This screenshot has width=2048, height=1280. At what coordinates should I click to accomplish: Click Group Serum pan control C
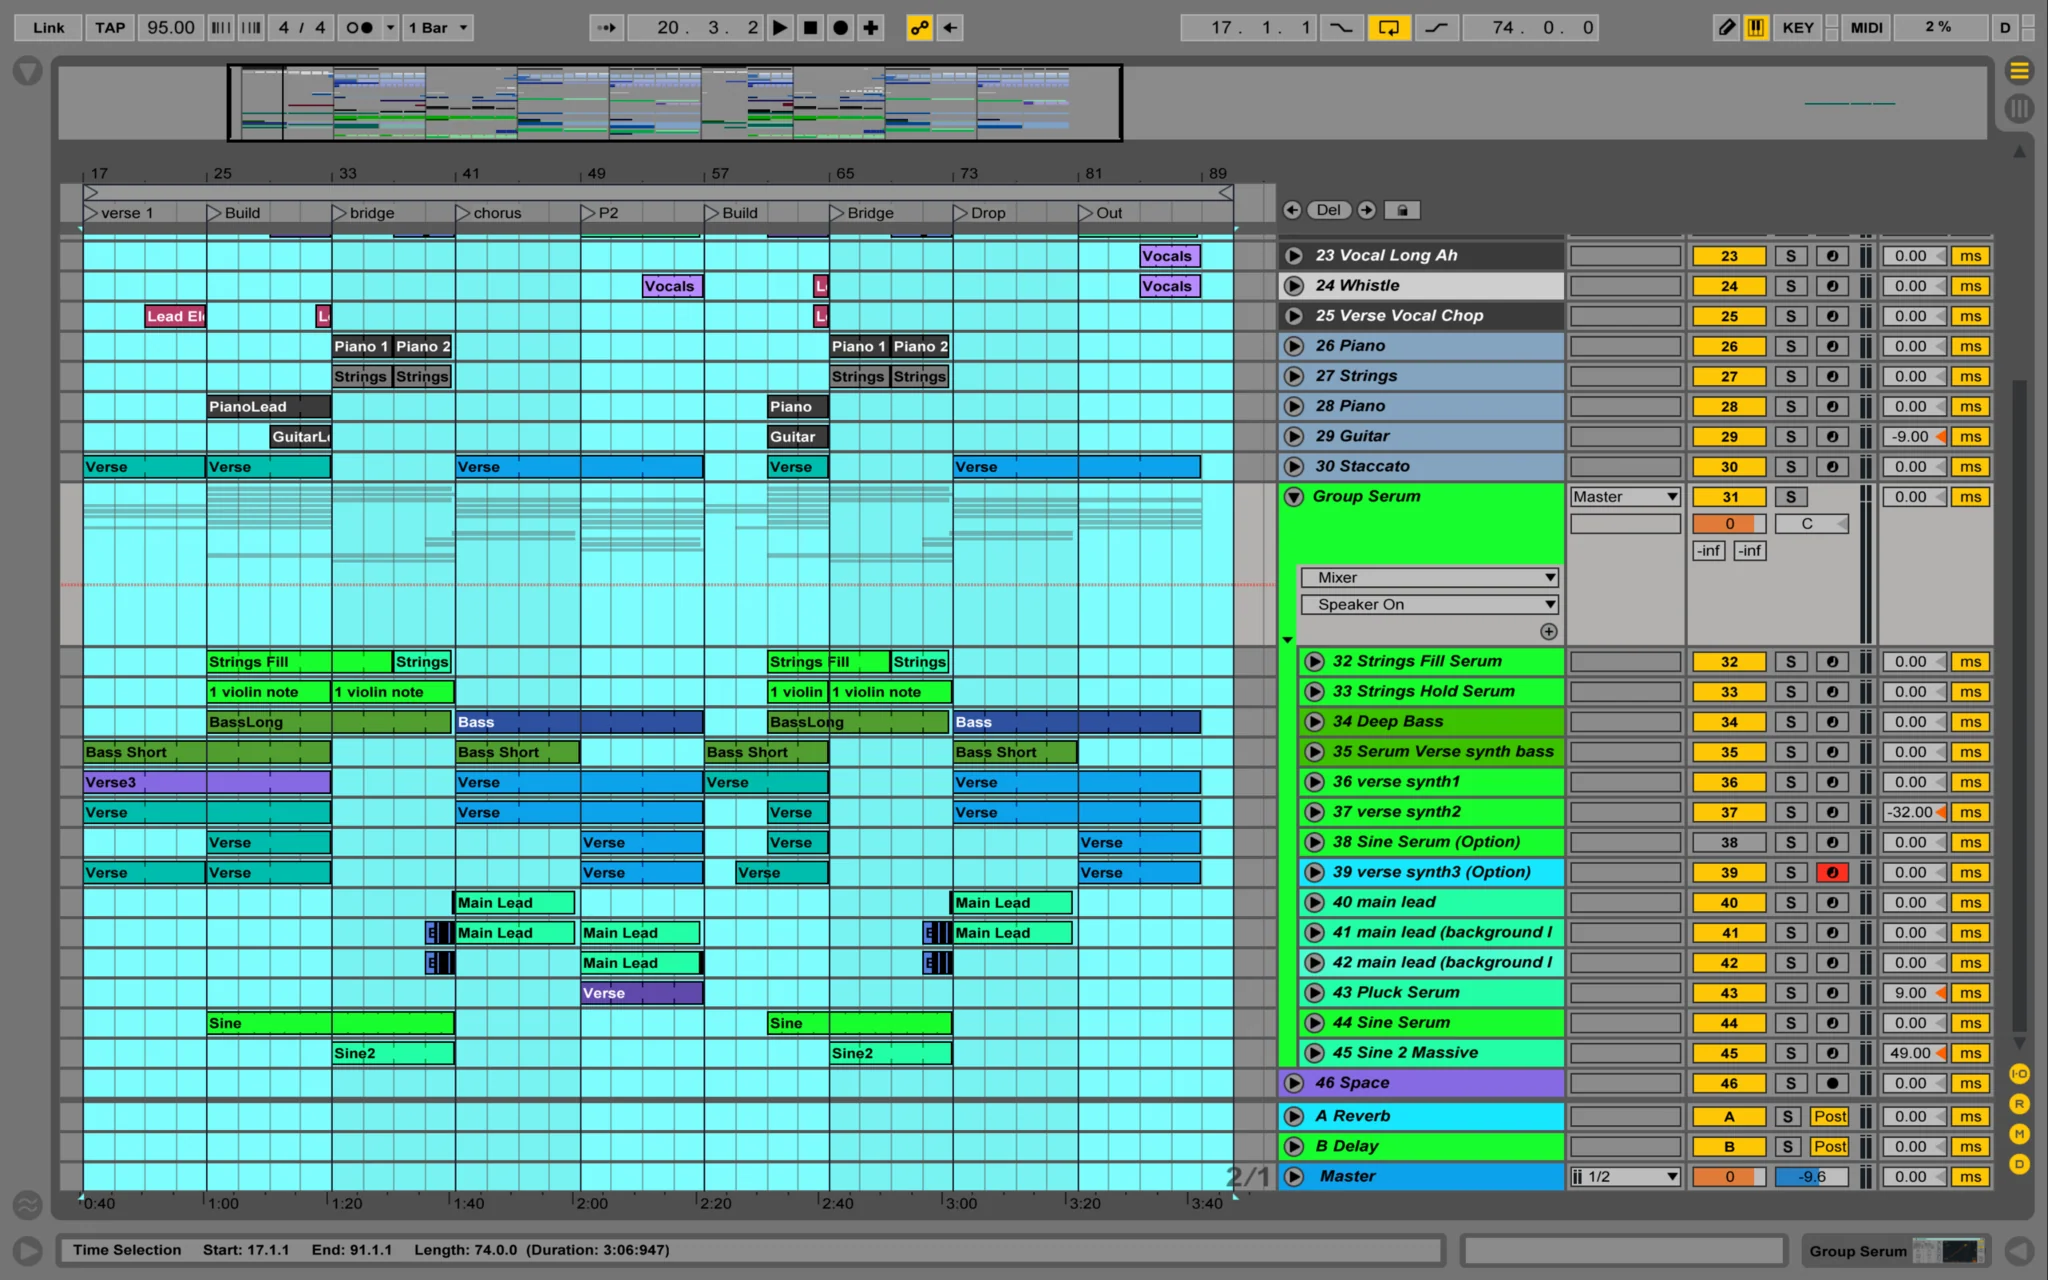[1811, 524]
